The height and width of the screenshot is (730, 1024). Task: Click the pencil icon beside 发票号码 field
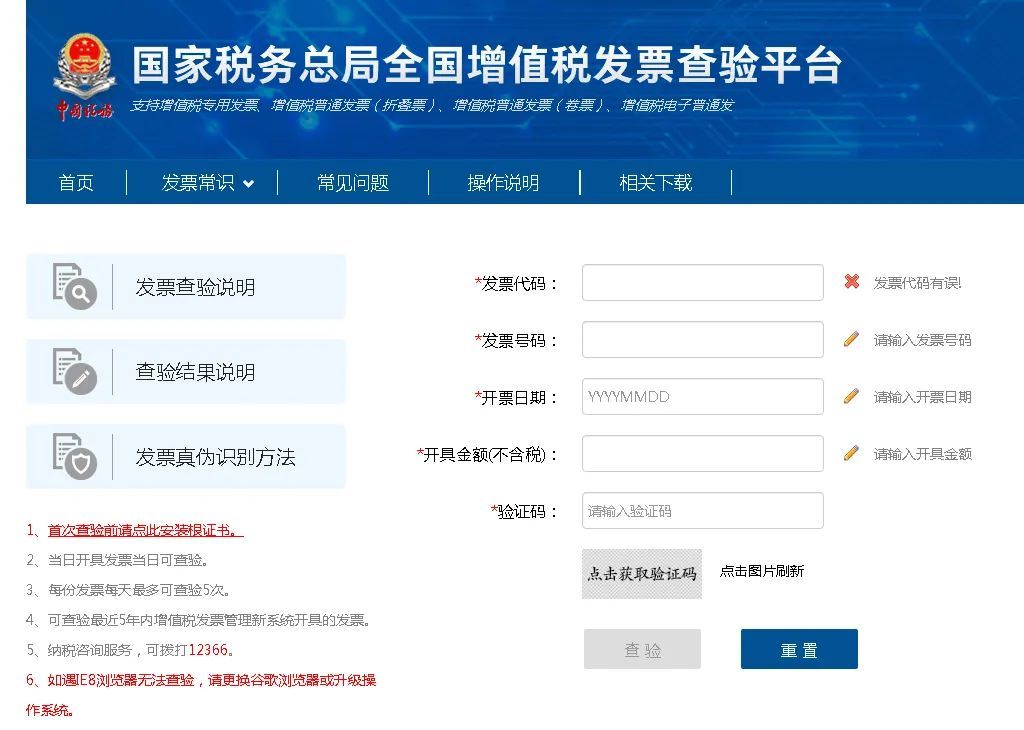pyautogui.click(x=851, y=339)
